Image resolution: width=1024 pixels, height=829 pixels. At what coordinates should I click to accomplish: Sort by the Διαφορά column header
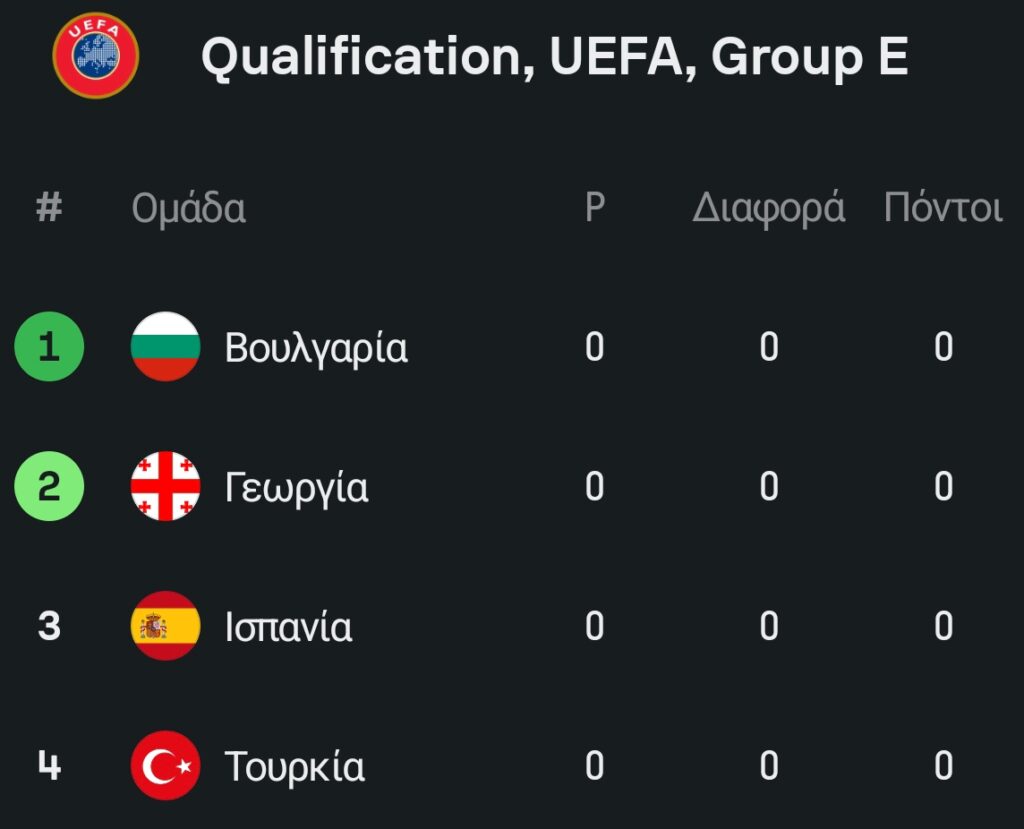[768, 209]
